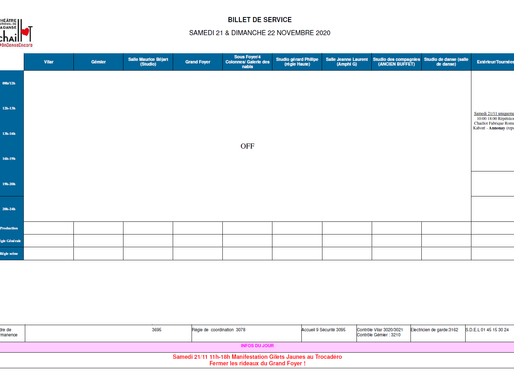Image resolution: width=514 pixels, height=386 pixels.
Task: Click the underlined 'Samedi 21/11' entry in Extérieur column
Action: click(x=494, y=114)
